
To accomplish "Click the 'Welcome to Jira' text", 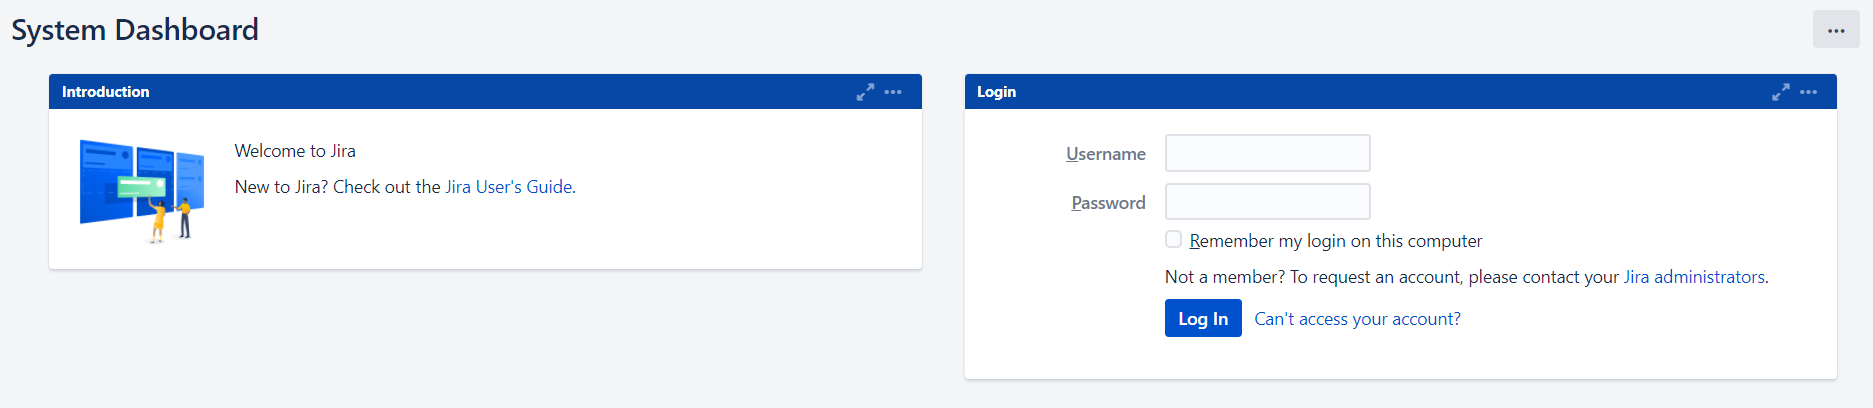I will pyautogui.click(x=295, y=151).
